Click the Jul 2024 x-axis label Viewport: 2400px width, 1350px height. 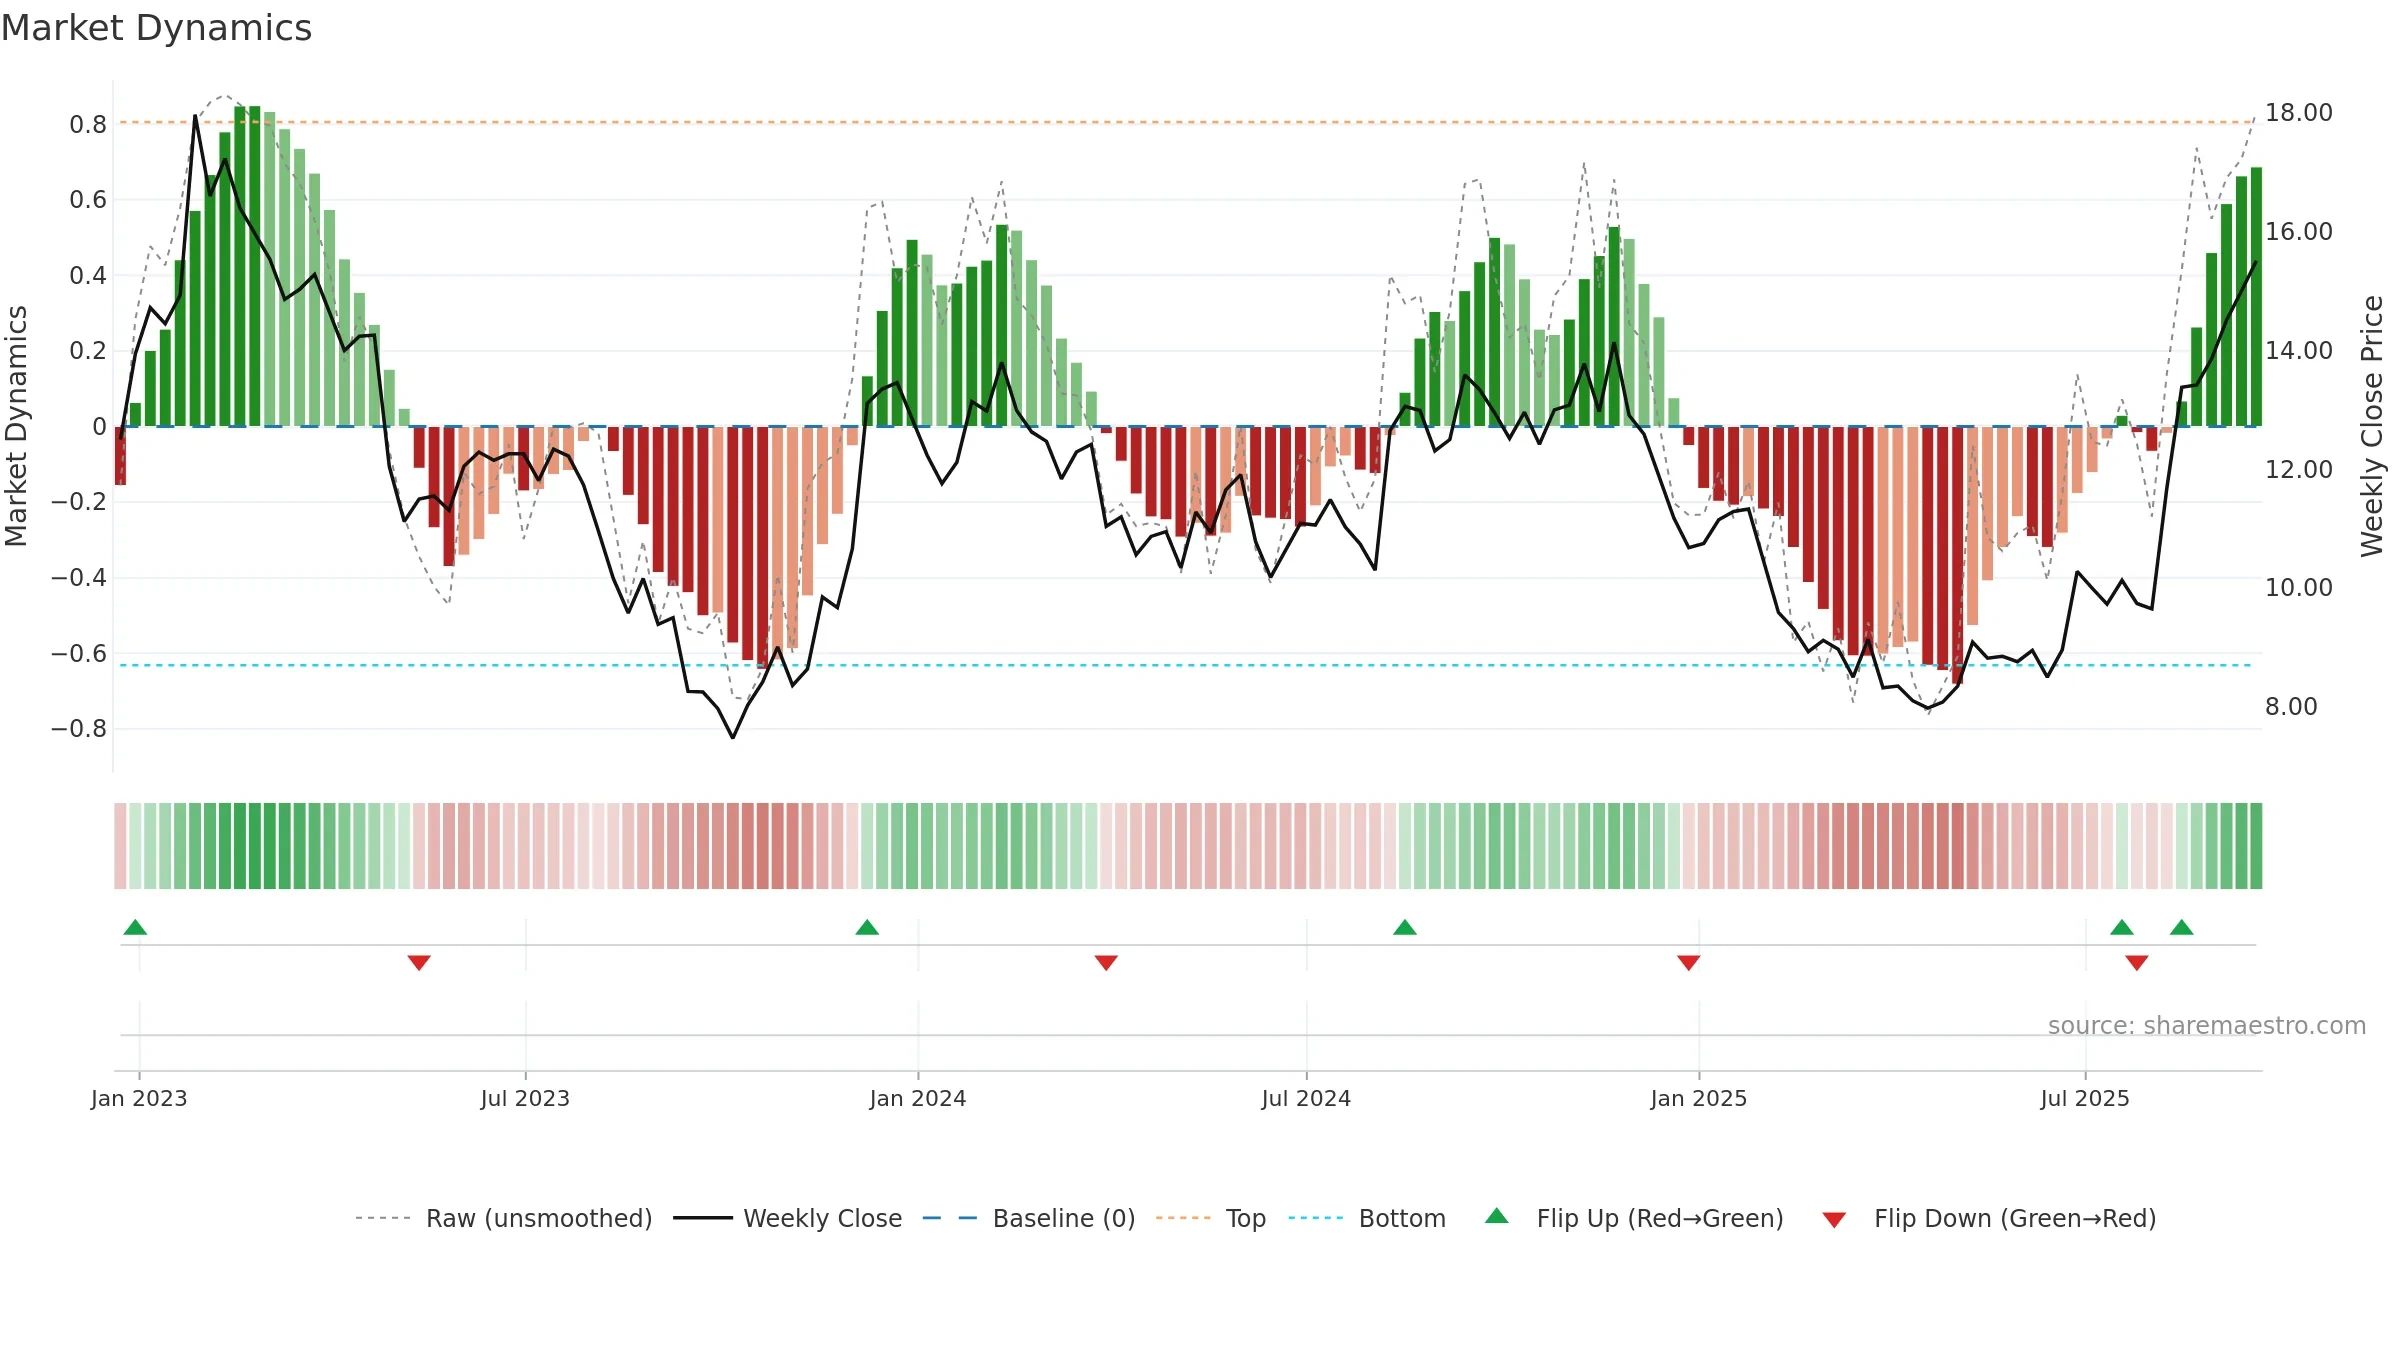click(1306, 1098)
